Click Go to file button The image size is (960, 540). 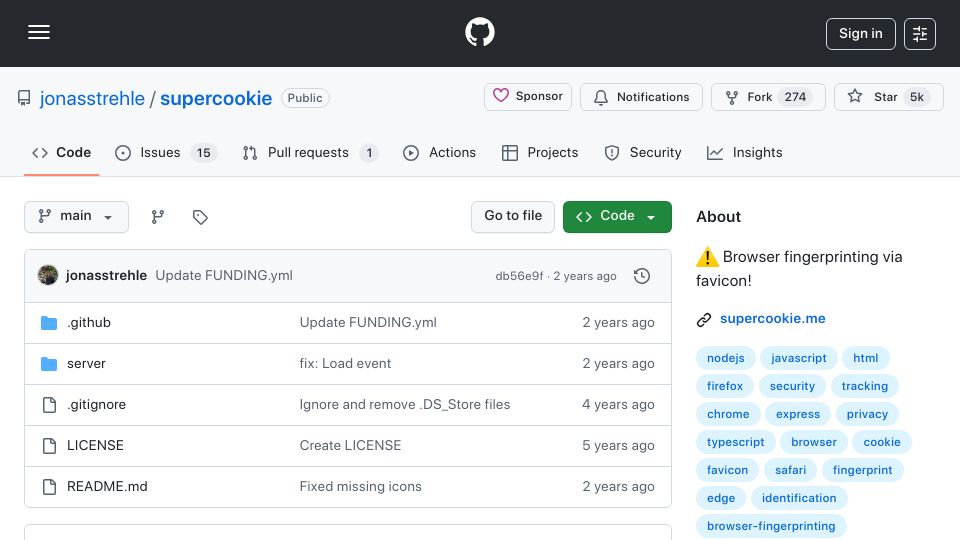coord(513,217)
